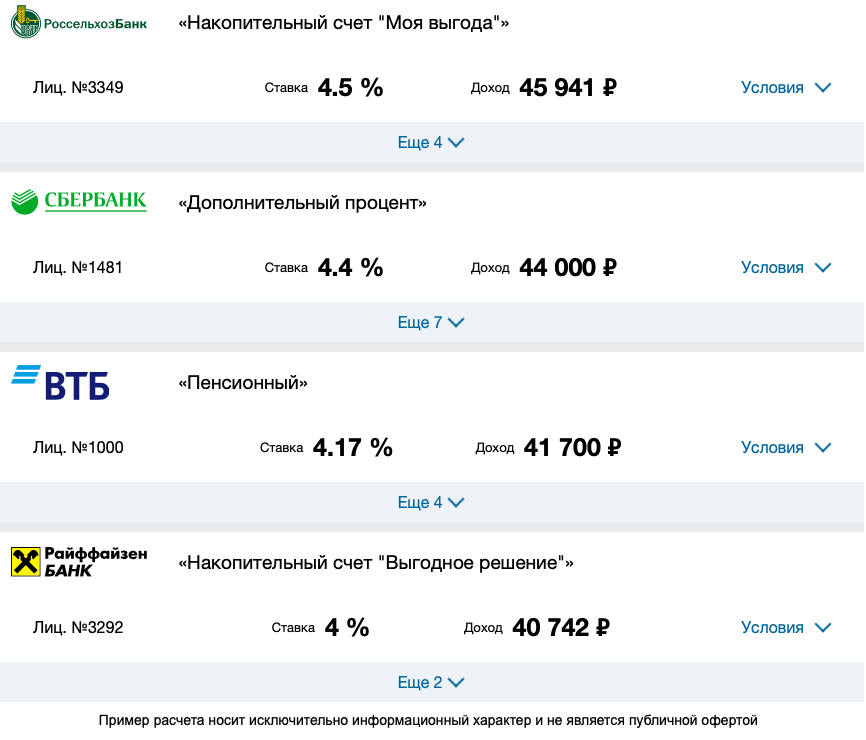This screenshot has width=866, height=740.
Task: Show 4 more VTB offers
Action: tap(431, 503)
